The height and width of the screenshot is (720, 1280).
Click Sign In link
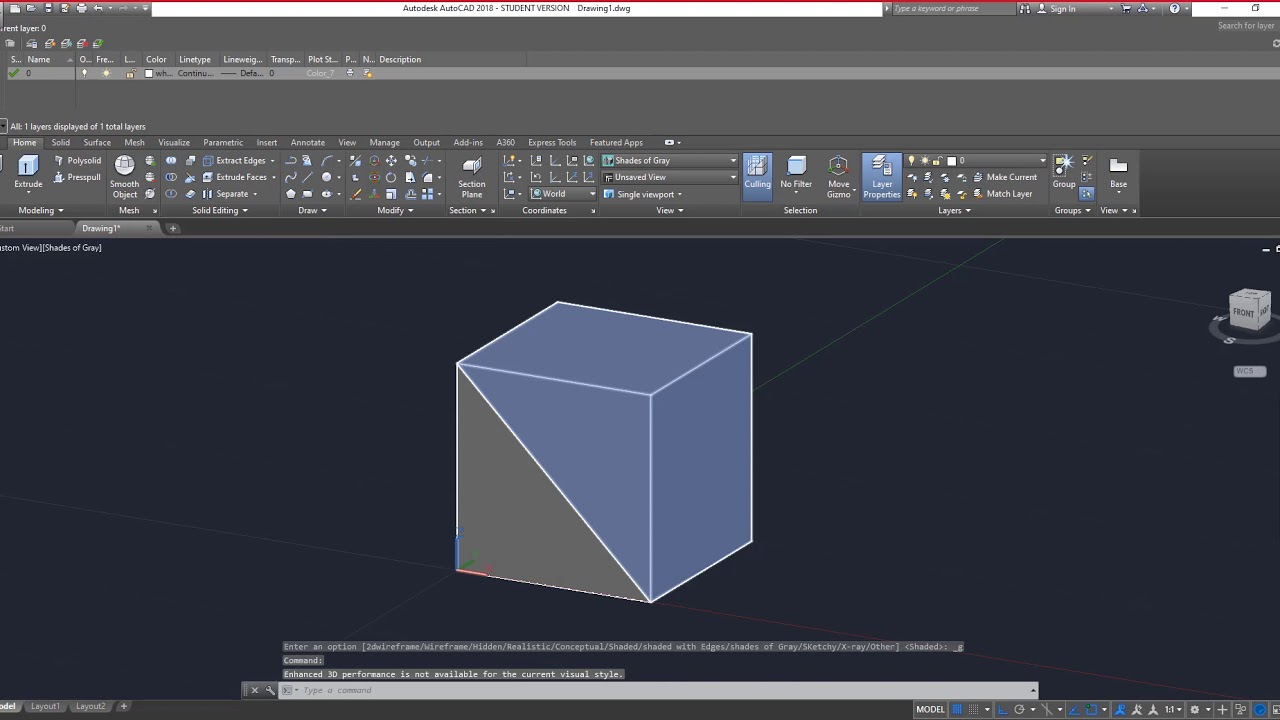coord(1063,9)
